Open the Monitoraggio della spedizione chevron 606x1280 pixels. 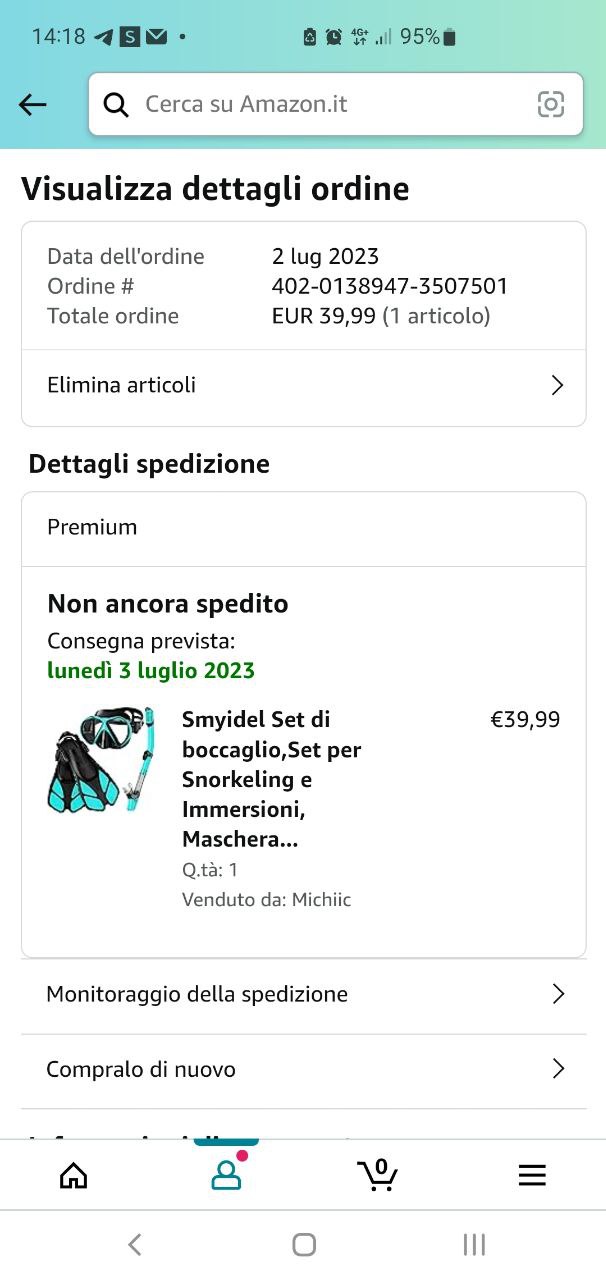click(558, 994)
